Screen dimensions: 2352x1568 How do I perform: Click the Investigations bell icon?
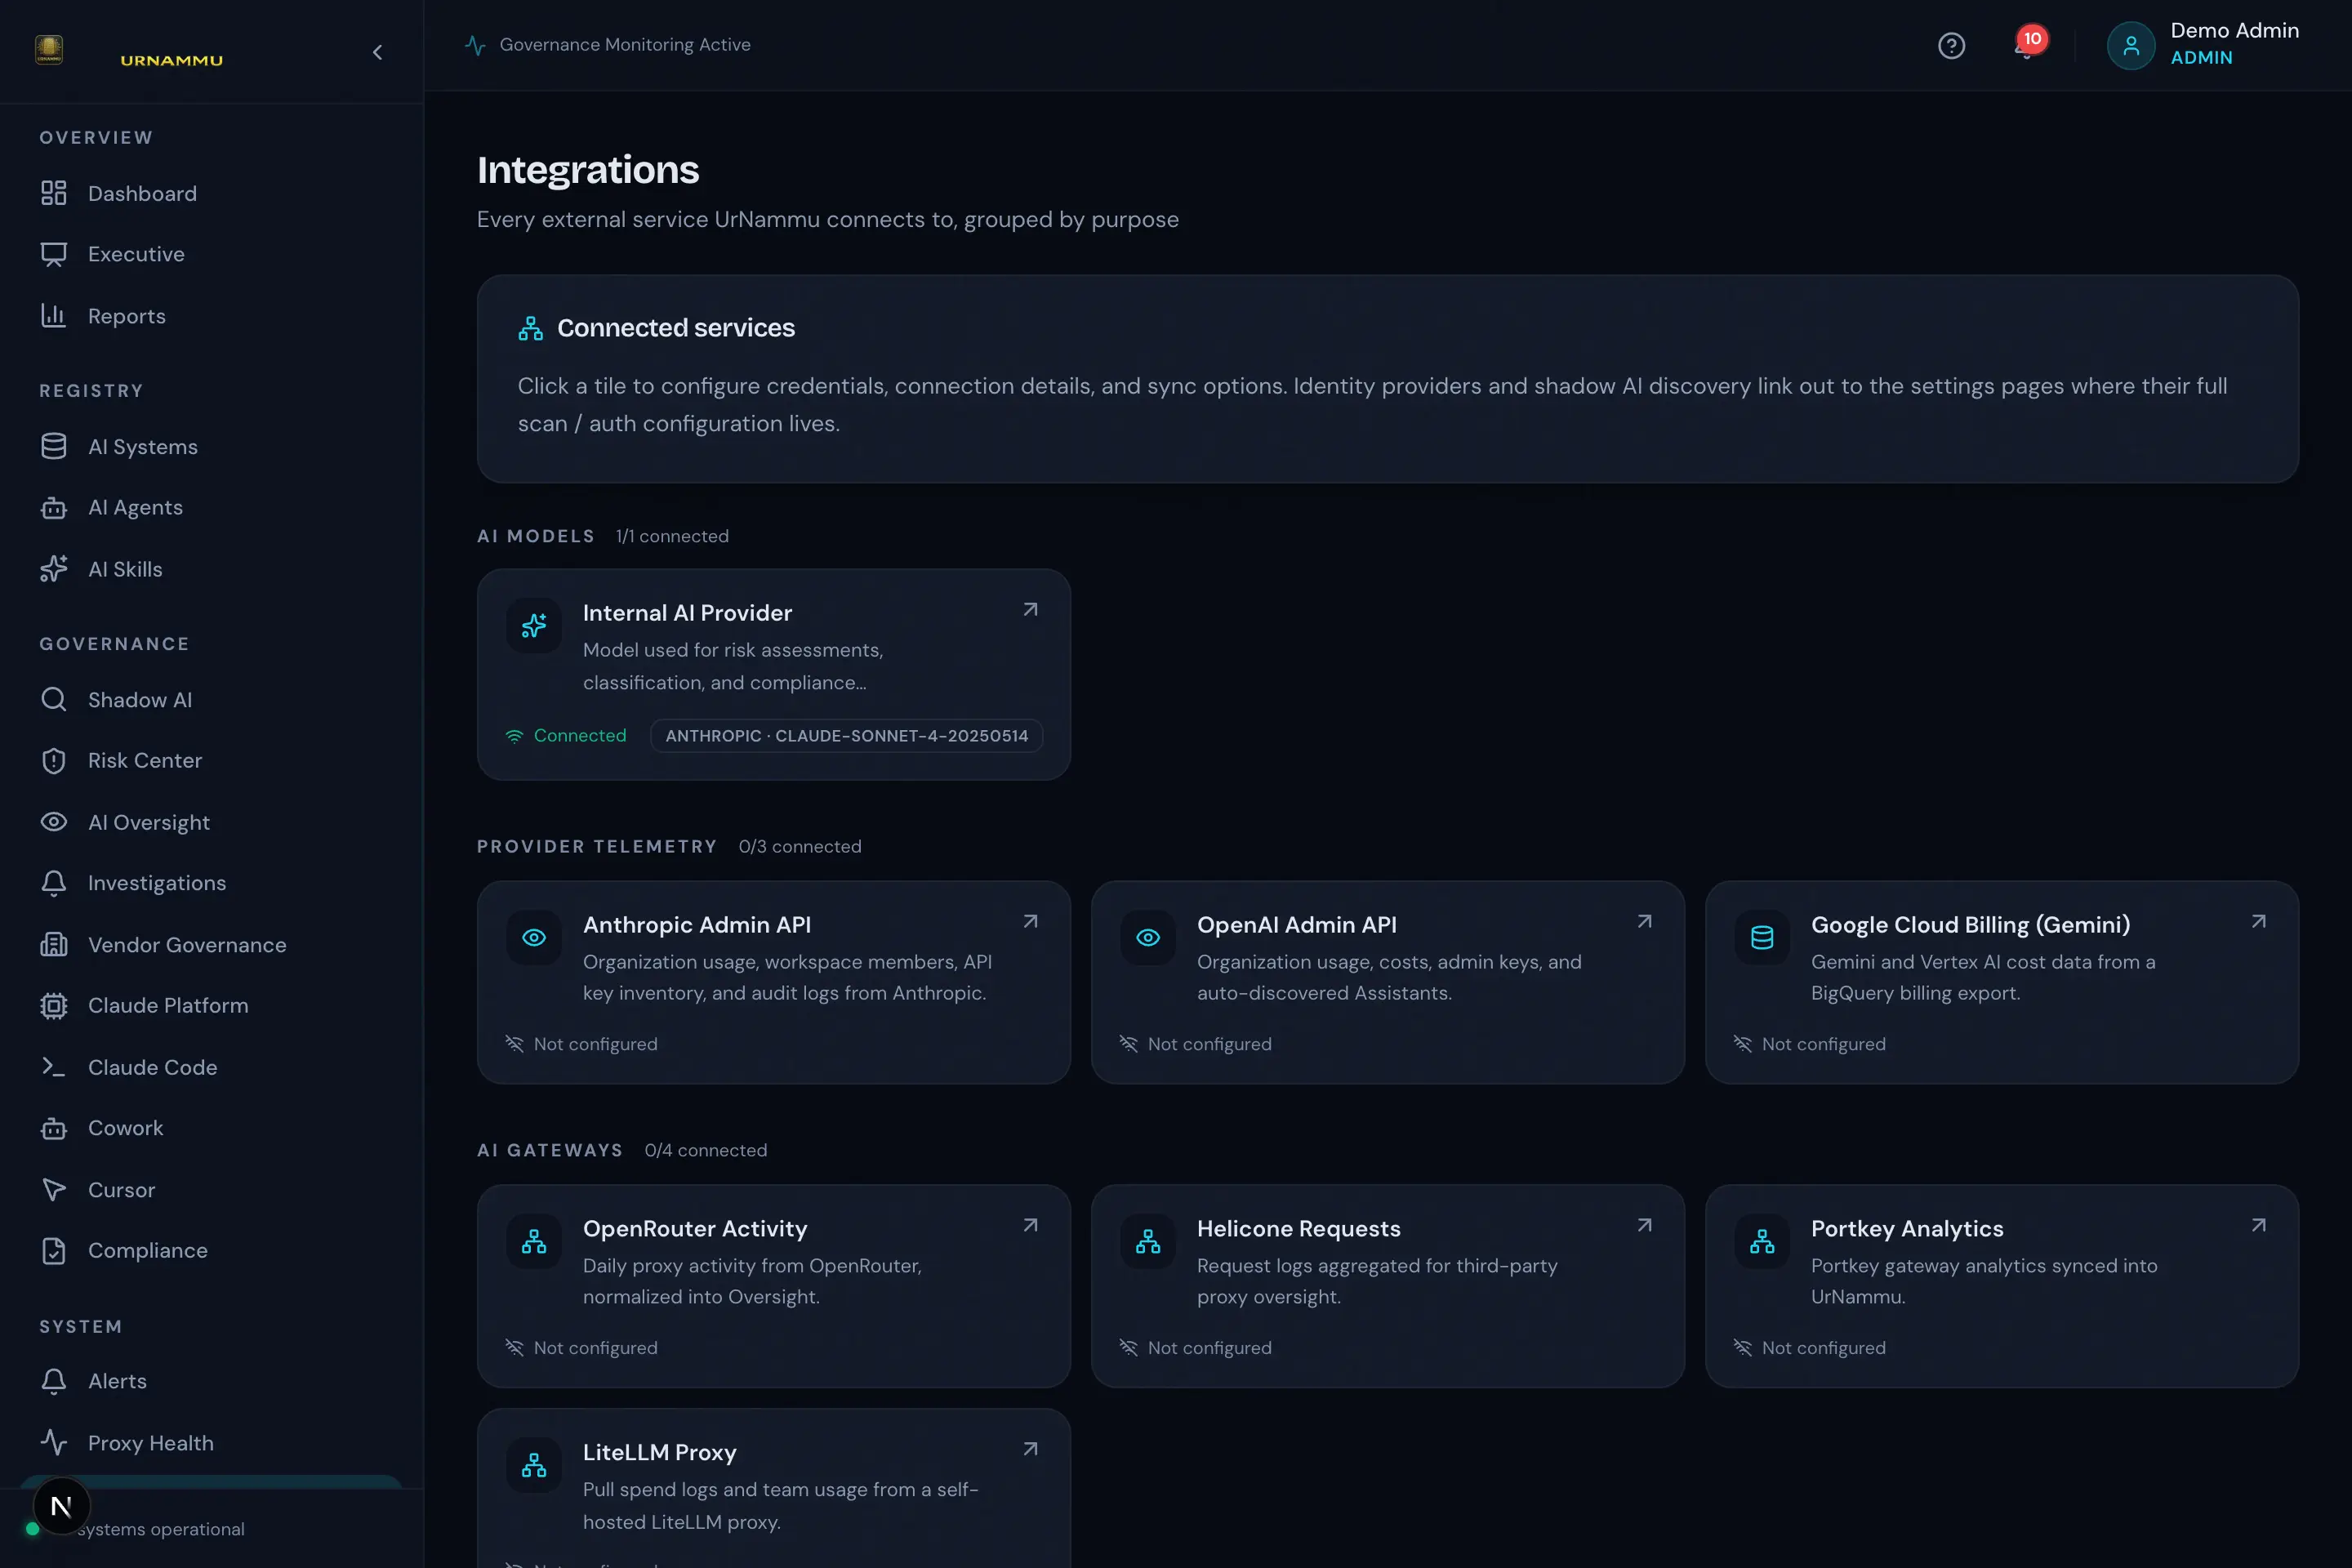coord(54,883)
